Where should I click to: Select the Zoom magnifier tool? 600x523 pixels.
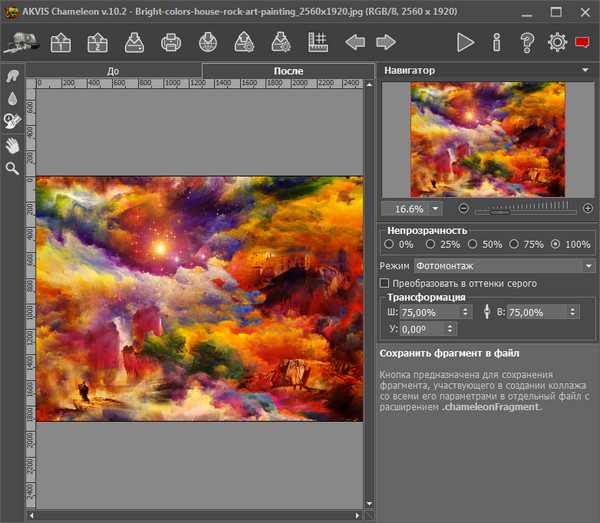click(x=12, y=168)
